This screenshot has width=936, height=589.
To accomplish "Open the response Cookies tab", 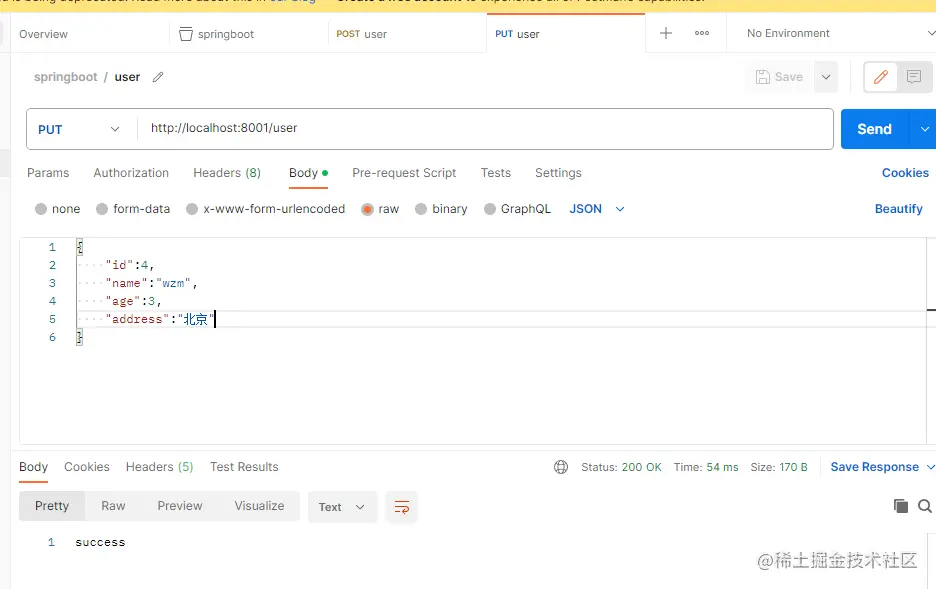I will coord(87,467).
